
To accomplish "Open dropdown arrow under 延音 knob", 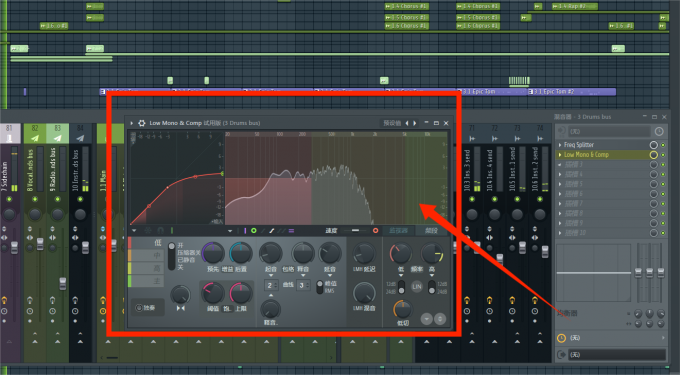I will 330,276.
